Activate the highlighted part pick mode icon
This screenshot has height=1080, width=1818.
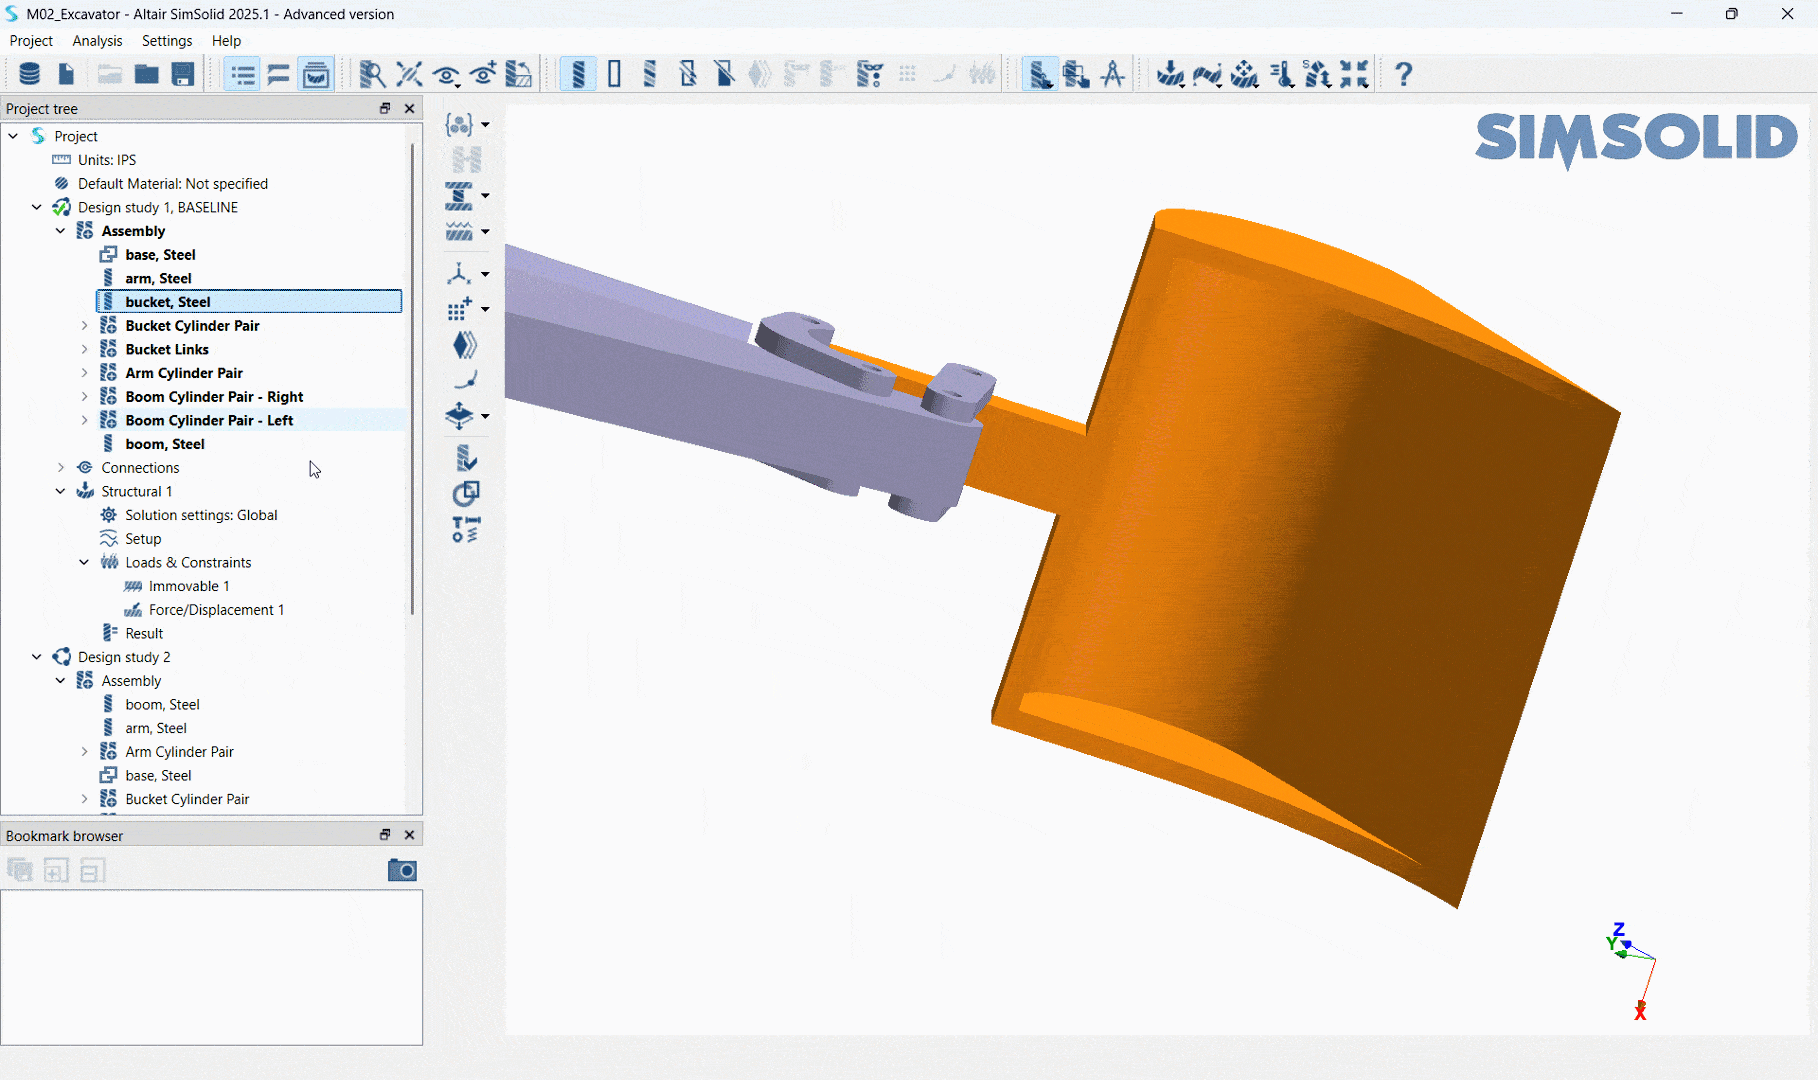click(1040, 74)
